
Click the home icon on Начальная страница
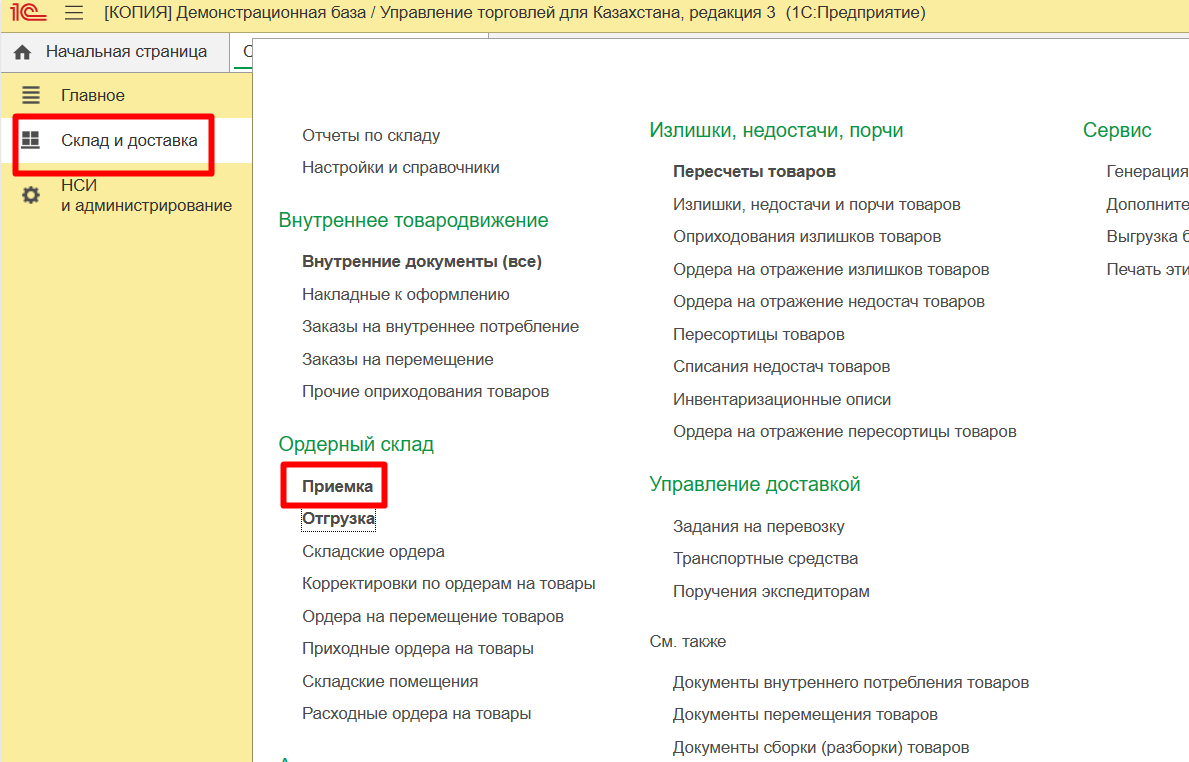(23, 52)
